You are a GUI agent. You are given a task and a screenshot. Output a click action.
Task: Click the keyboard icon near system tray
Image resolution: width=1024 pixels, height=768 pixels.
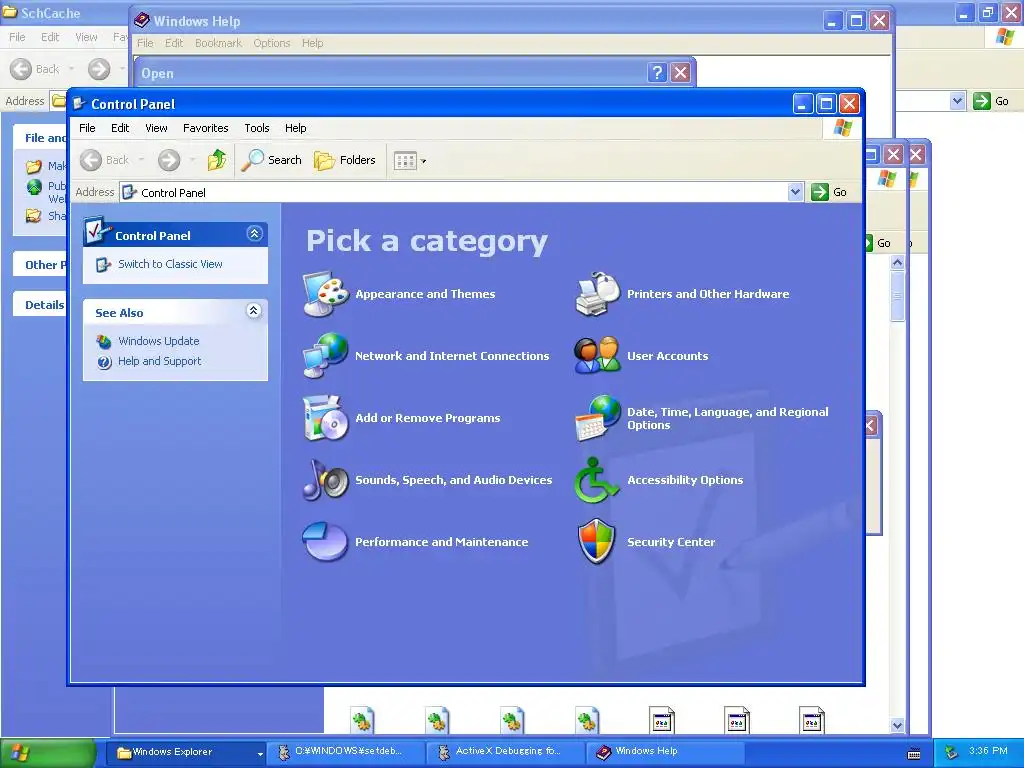pos(914,754)
